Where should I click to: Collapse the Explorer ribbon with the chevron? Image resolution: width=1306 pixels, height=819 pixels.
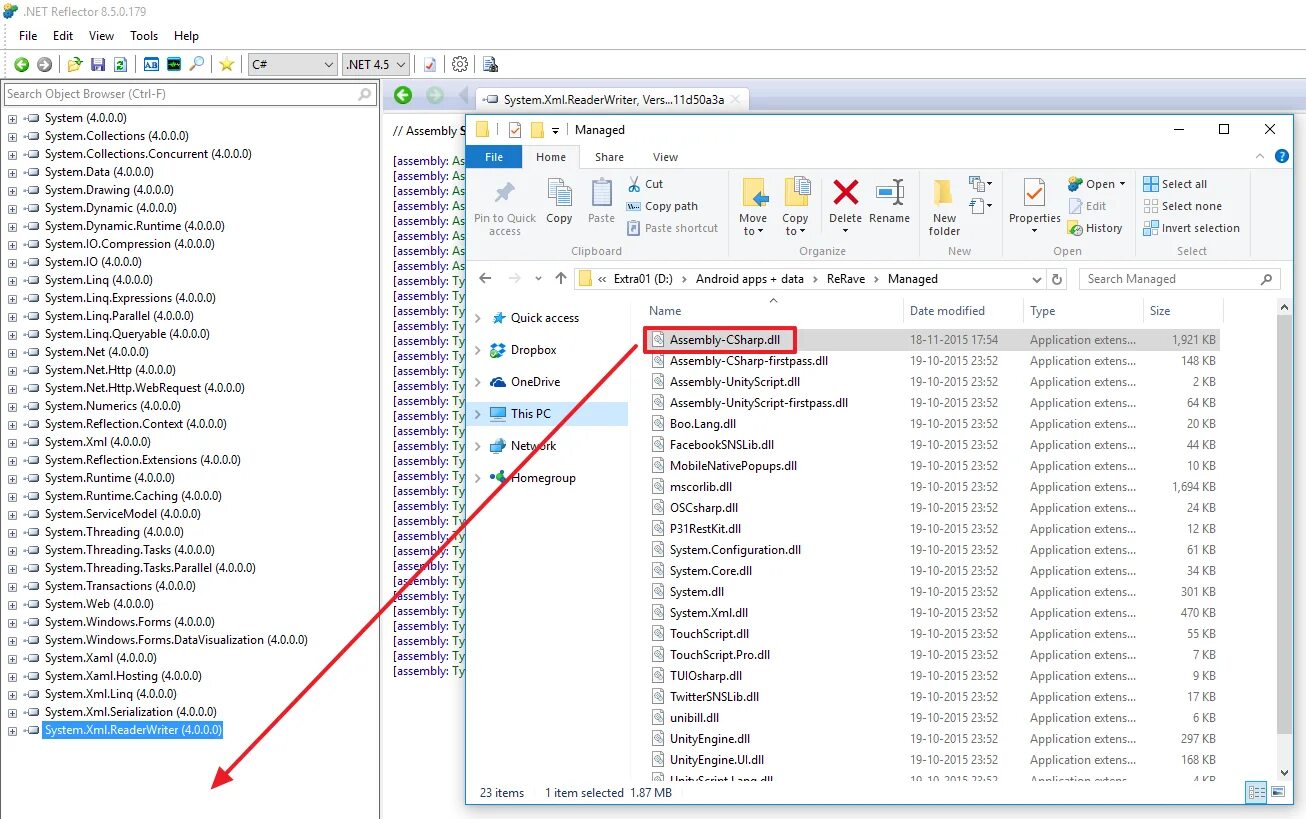(1260, 156)
